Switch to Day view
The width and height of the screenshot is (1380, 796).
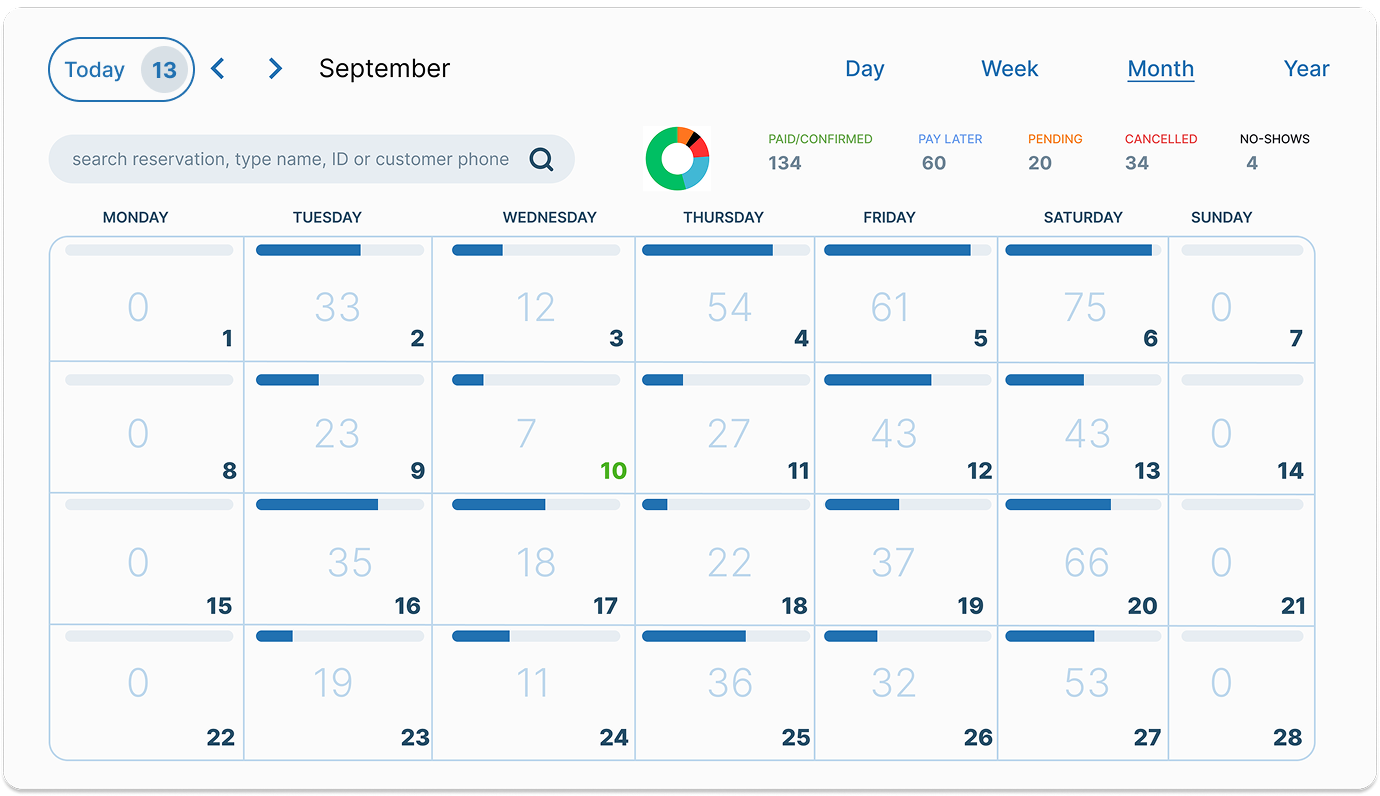click(864, 68)
